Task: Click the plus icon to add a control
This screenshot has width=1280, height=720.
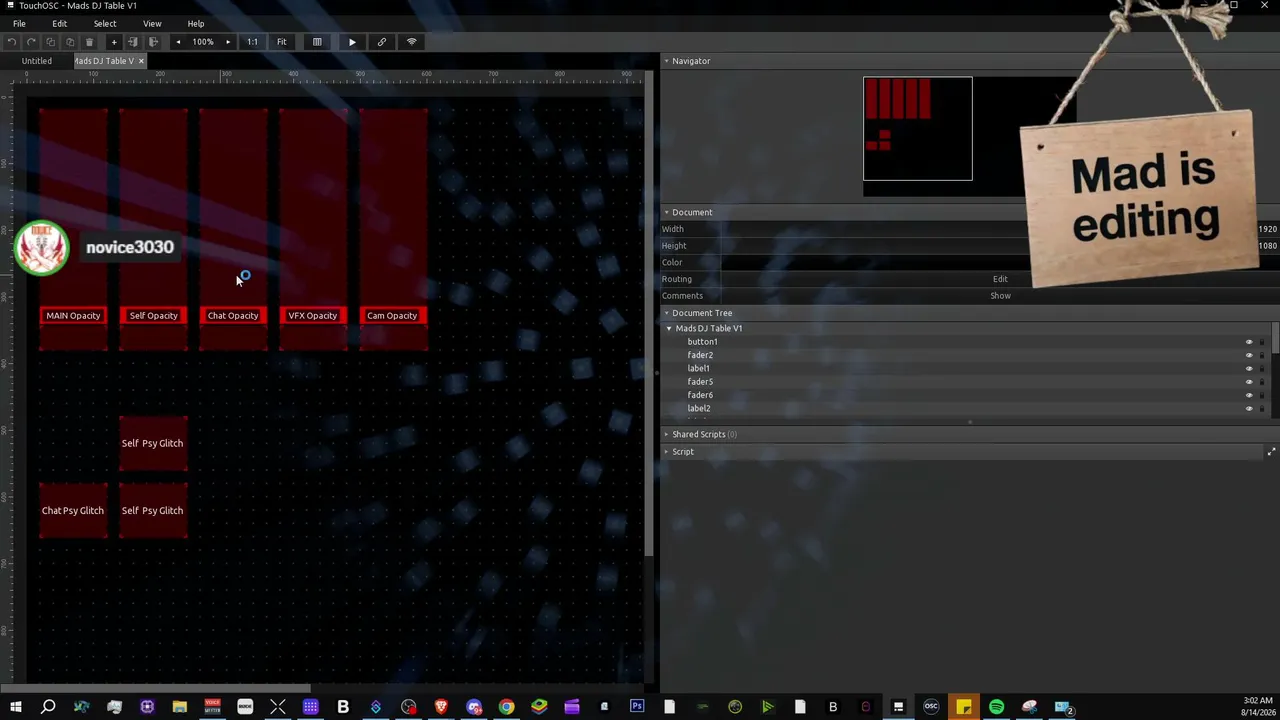Action: [114, 42]
